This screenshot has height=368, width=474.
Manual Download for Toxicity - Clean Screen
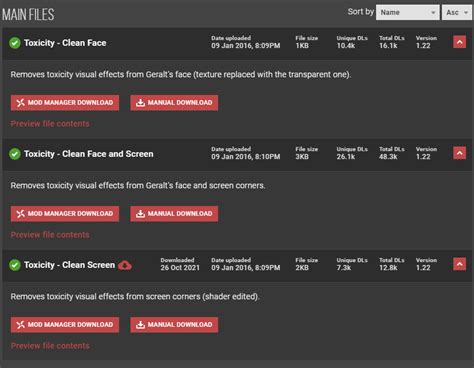pyautogui.click(x=174, y=324)
